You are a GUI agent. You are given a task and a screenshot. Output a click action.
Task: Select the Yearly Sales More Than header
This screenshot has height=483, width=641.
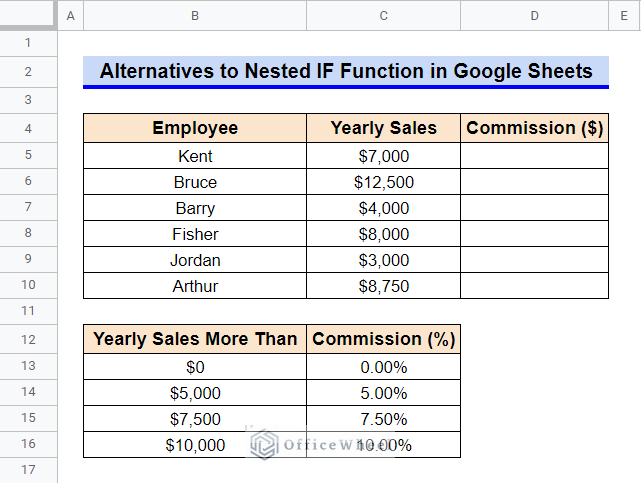[x=194, y=339]
